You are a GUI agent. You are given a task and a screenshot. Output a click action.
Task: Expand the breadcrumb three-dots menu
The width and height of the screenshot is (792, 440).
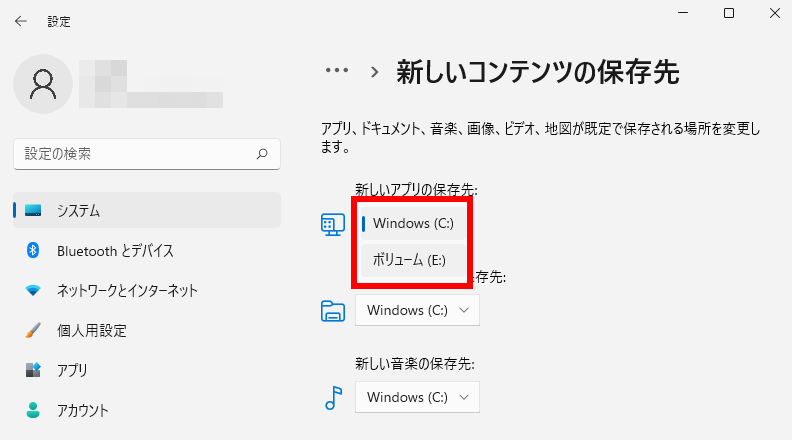[337, 71]
